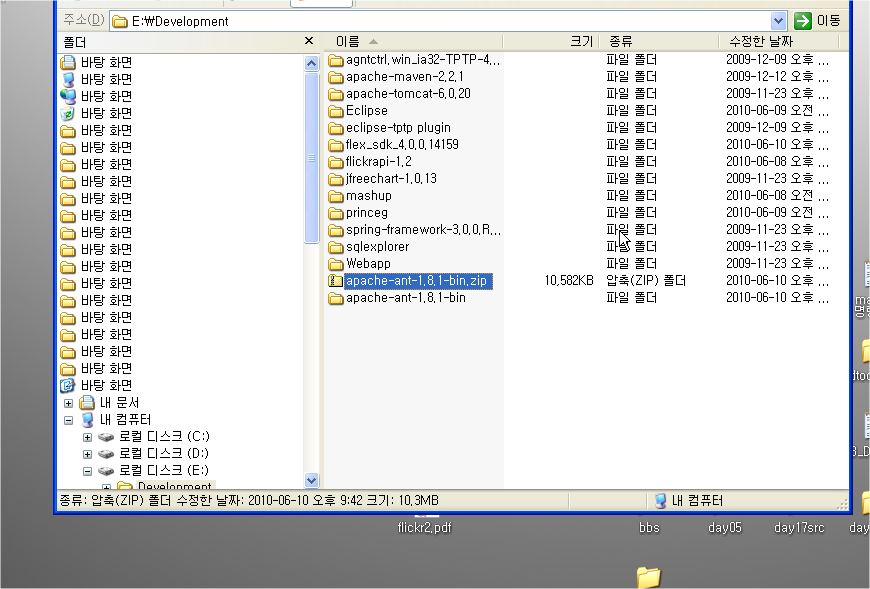The image size is (870, 589).
Task: Select the flex_sdk_4.0.0.14159 folder icon
Action: click(335, 145)
